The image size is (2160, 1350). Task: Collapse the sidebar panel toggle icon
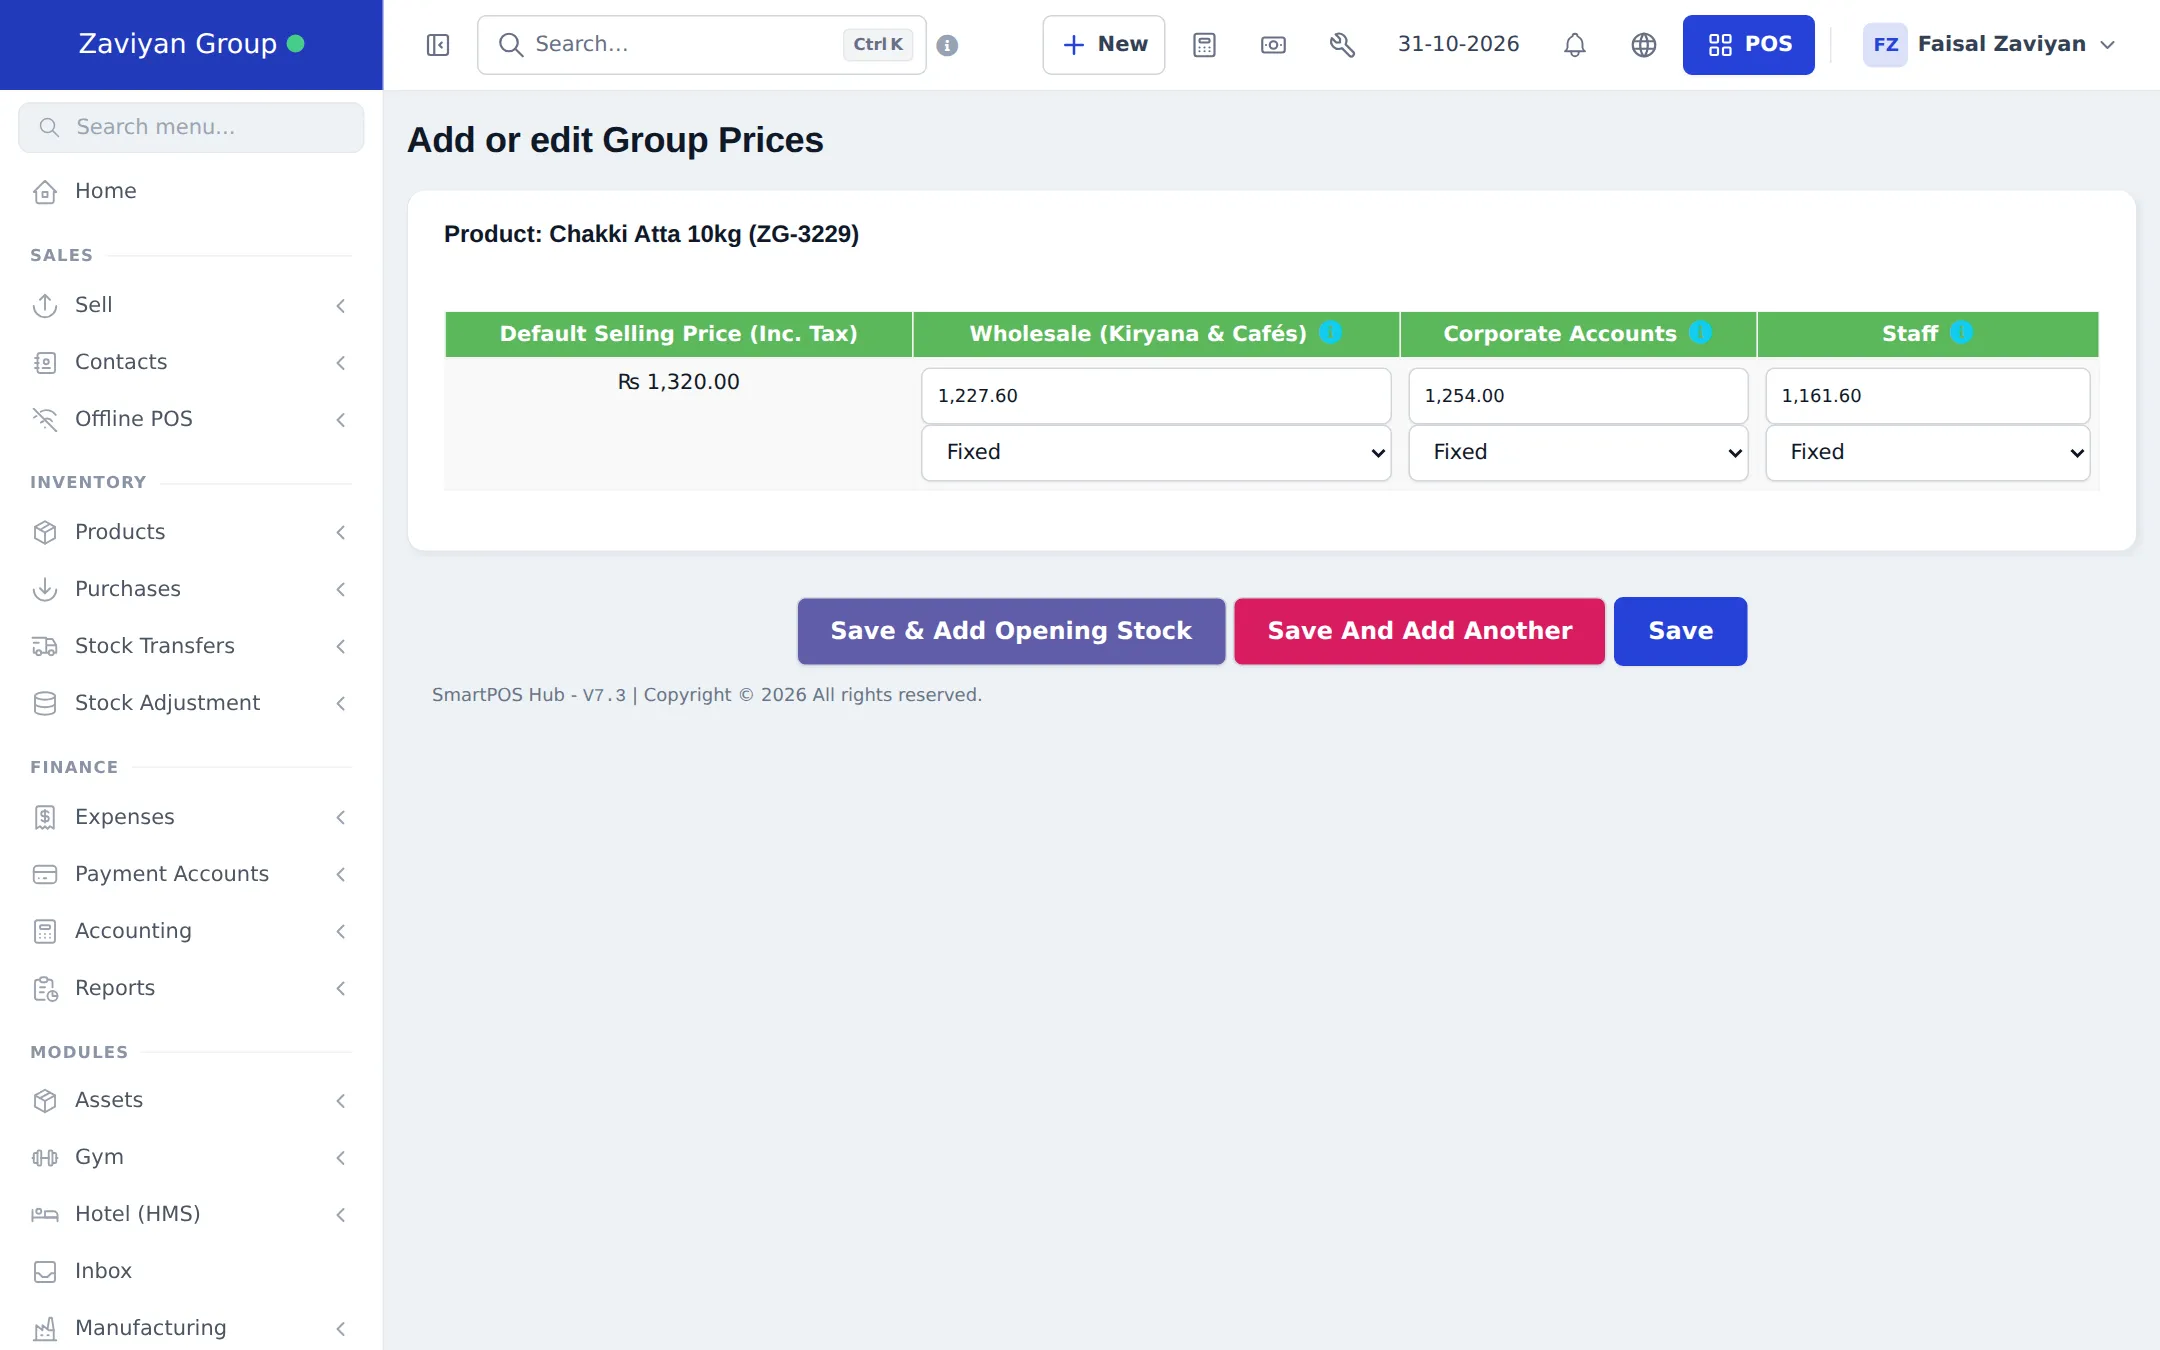tap(438, 45)
